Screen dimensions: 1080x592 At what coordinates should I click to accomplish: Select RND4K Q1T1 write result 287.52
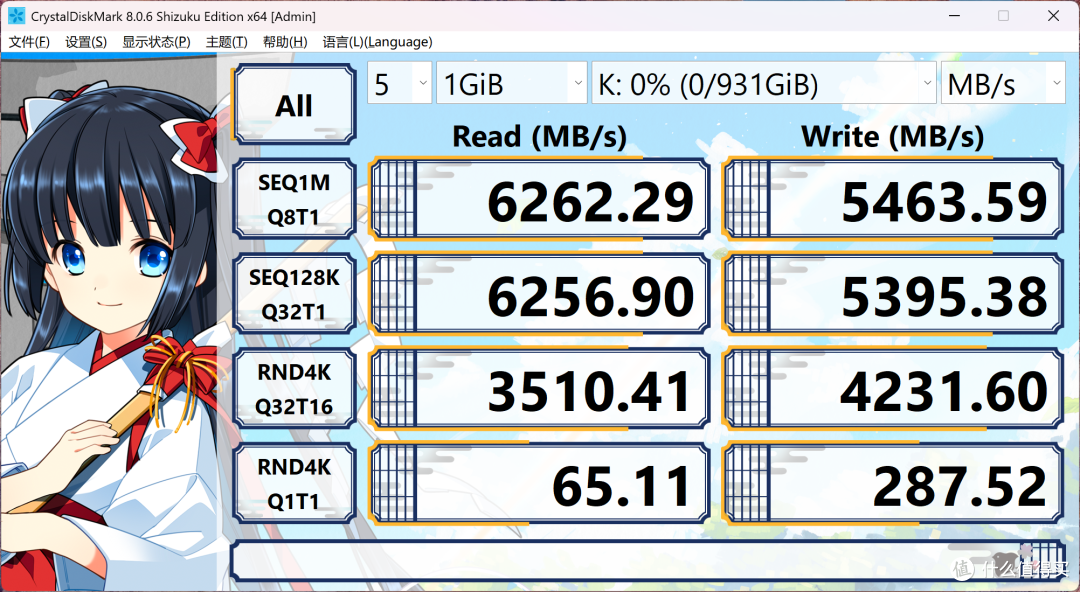pos(893,484)
